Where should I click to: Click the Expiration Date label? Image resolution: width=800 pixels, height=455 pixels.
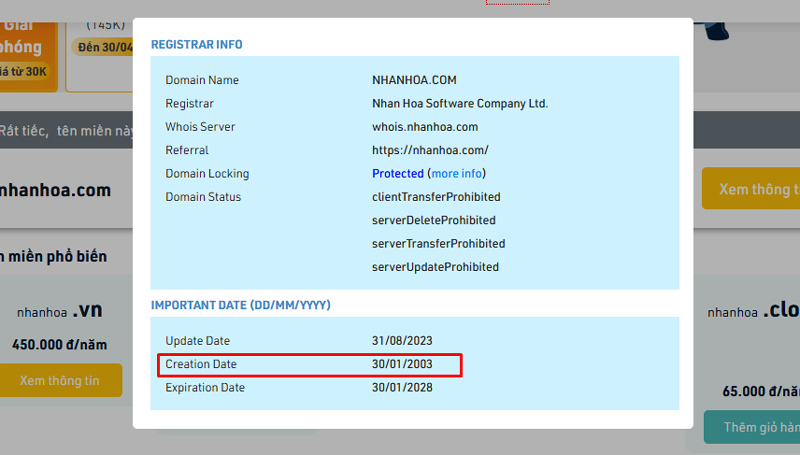[x=205, y=388]
